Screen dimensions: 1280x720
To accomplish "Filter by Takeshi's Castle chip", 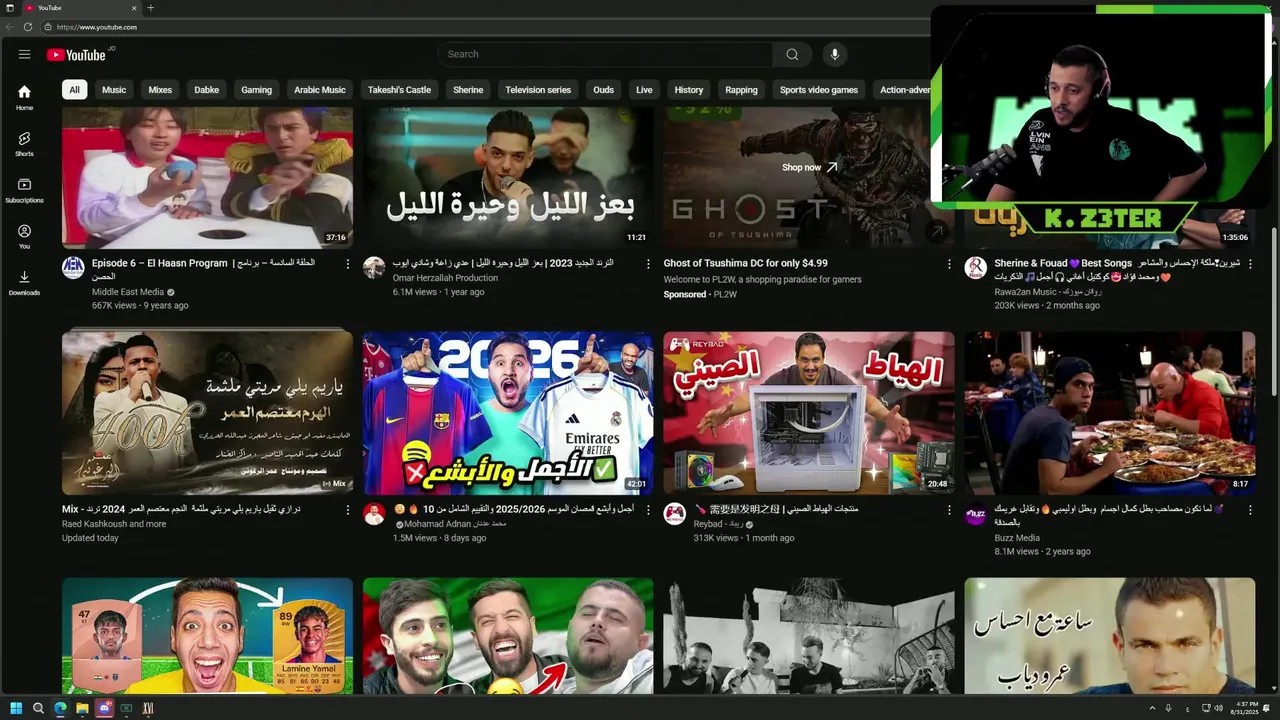I will tap(399, 90).
